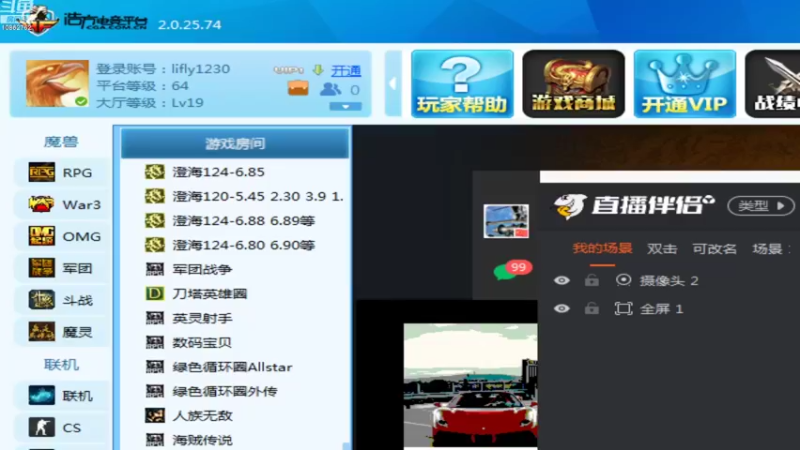Toggle the lock on 摄像头 2
This screenshot has width=800, height=450.
coord(592,280)
